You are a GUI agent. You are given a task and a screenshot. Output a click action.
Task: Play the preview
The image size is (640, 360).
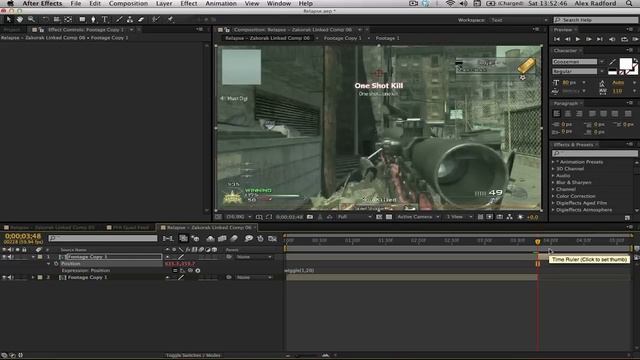(x=578, y=39)
